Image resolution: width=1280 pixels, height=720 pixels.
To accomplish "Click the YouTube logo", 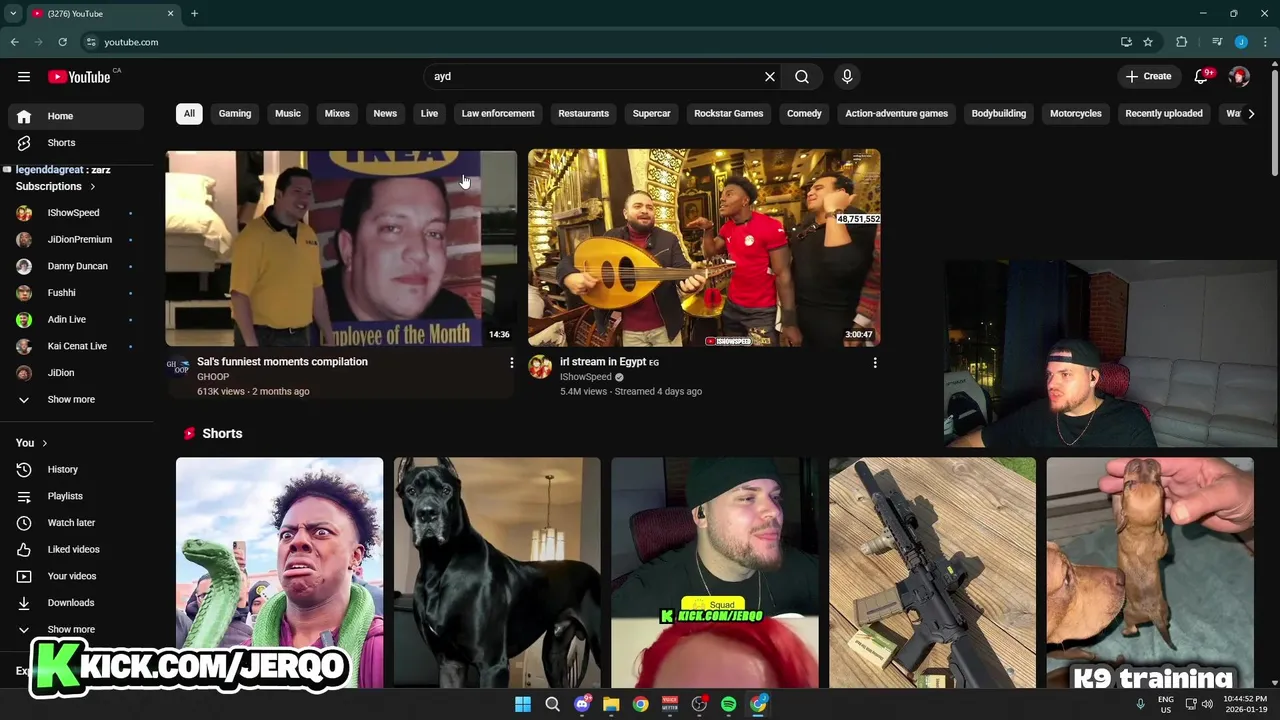I will (x=79, y=77).
